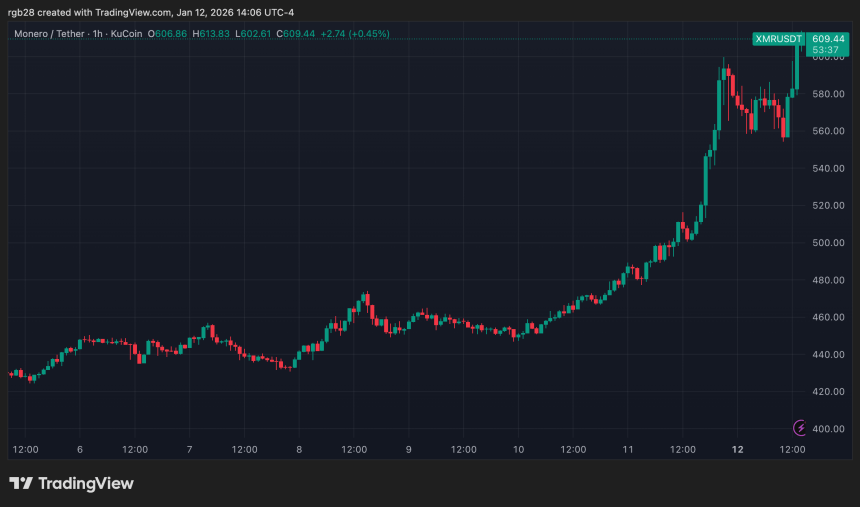Select date 9 on time axis
860x507 pixels.
(408, 449)
